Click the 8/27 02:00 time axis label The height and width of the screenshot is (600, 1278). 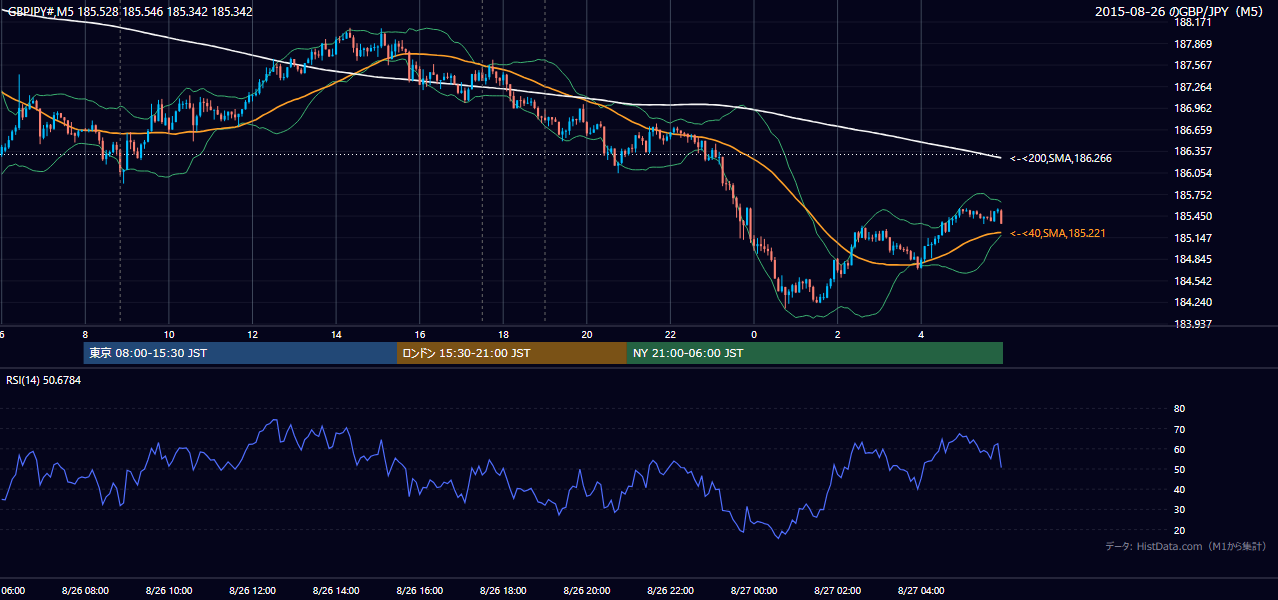[x=837, y=590]
